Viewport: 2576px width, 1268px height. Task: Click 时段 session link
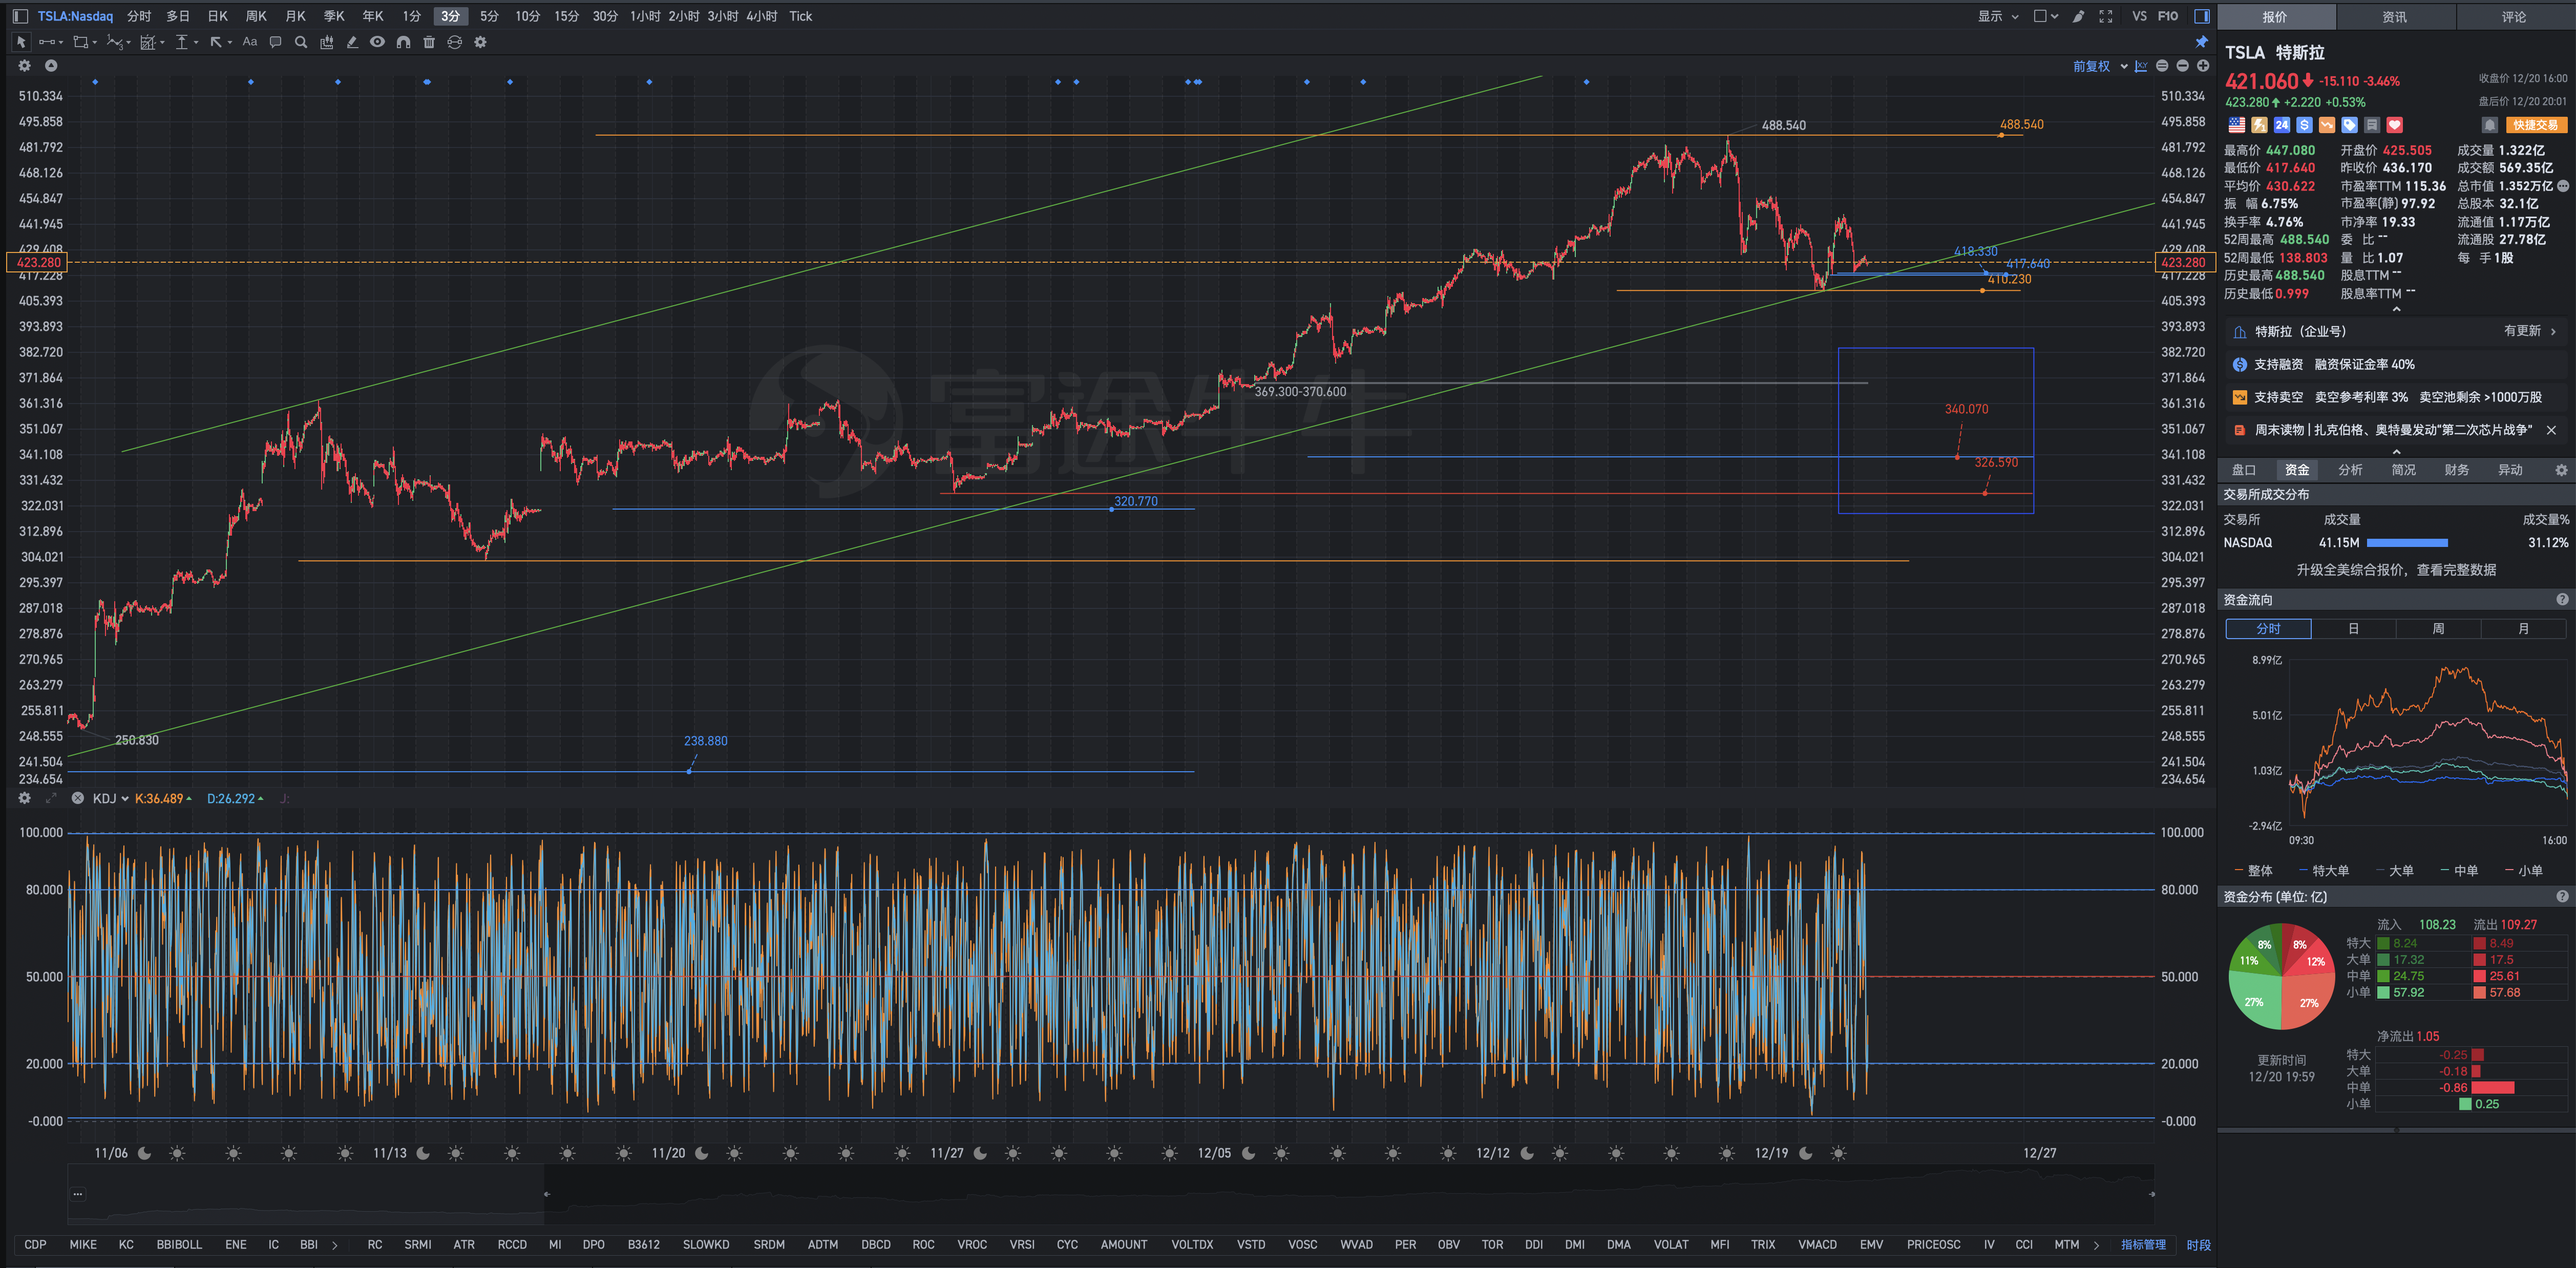tap(2198, 1245)
